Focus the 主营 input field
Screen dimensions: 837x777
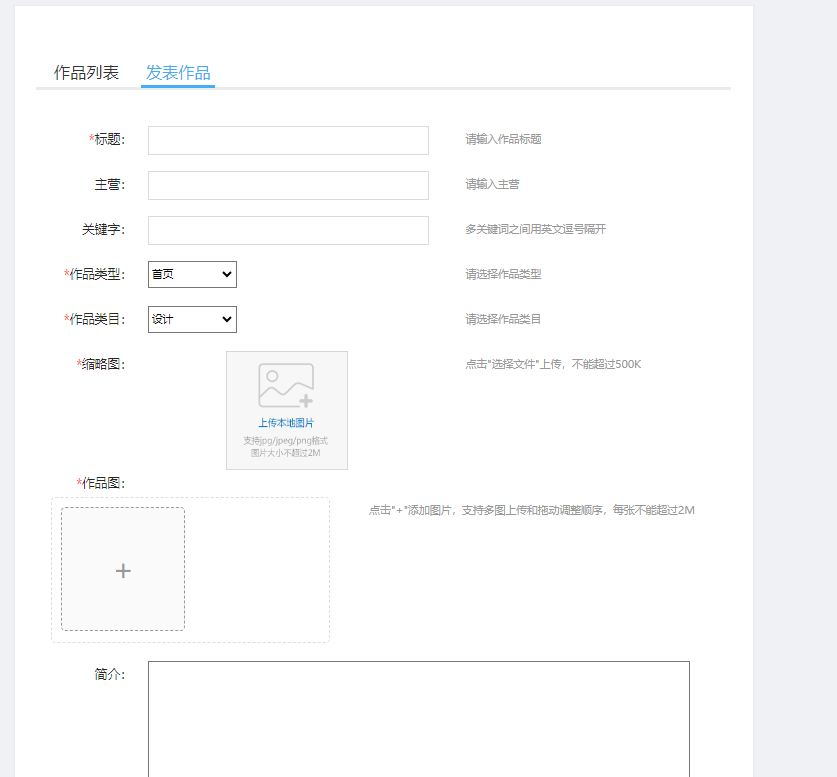pos(288,185)
